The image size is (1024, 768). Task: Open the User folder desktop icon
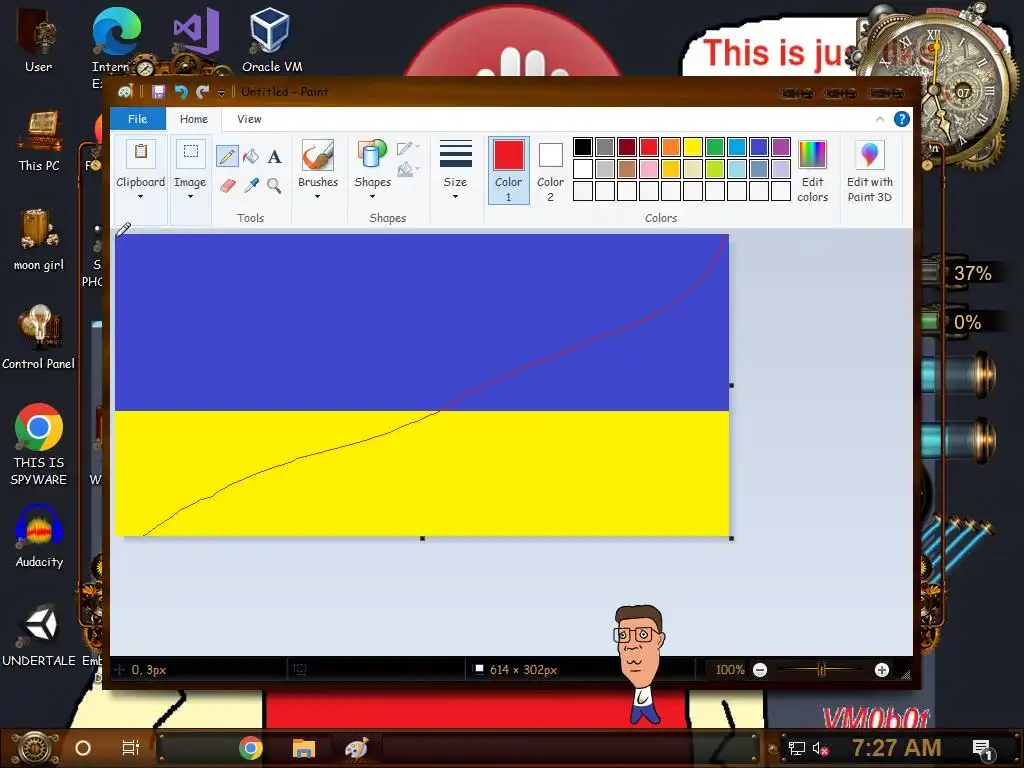[x=39, y=40]
